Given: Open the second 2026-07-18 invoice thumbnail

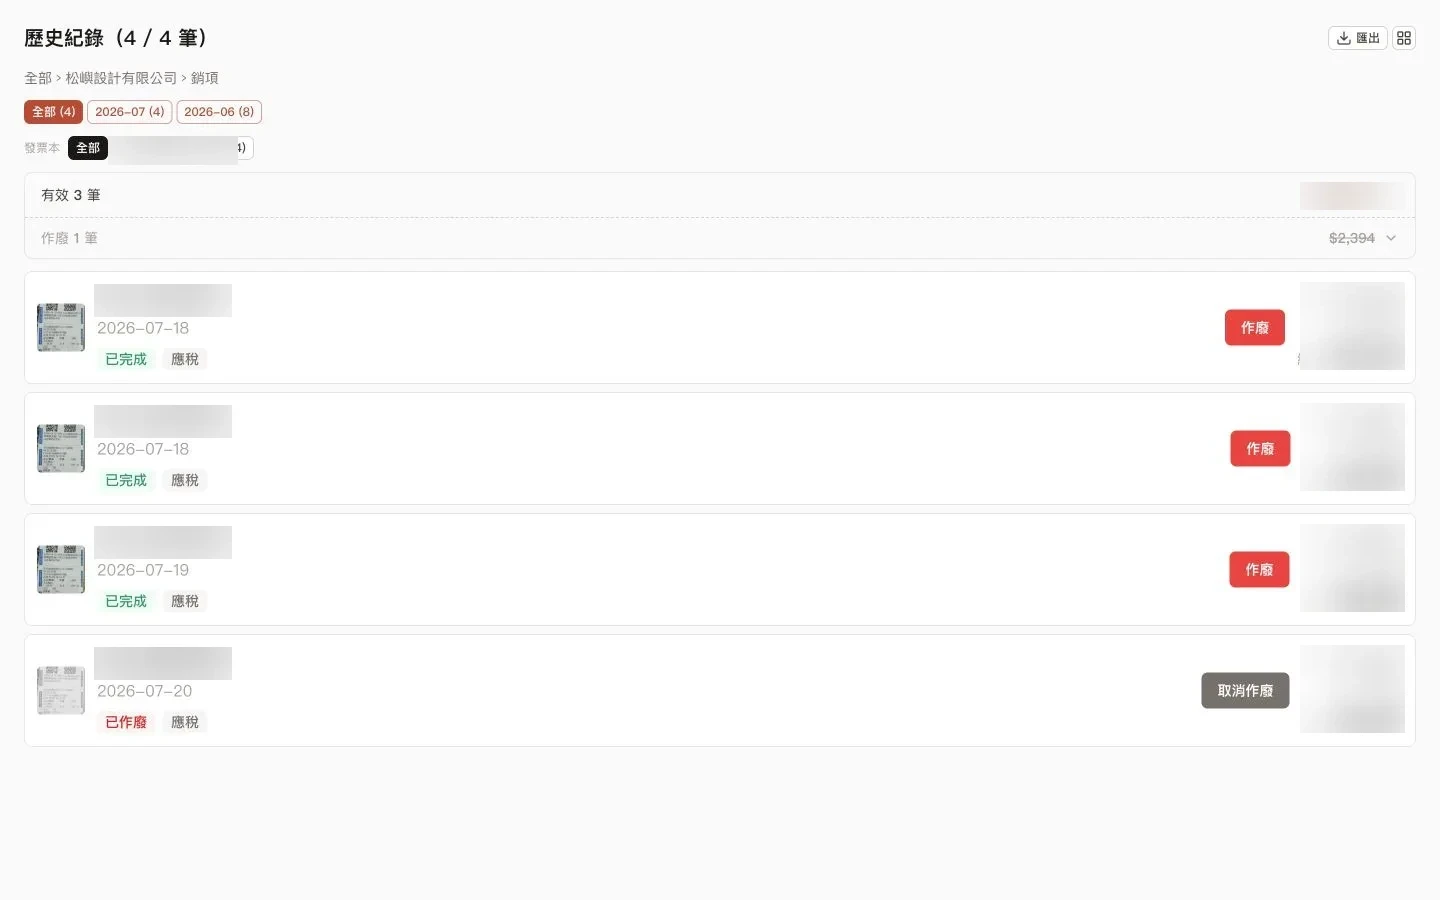Looking at the screenshot, I should tap(61, 448).
